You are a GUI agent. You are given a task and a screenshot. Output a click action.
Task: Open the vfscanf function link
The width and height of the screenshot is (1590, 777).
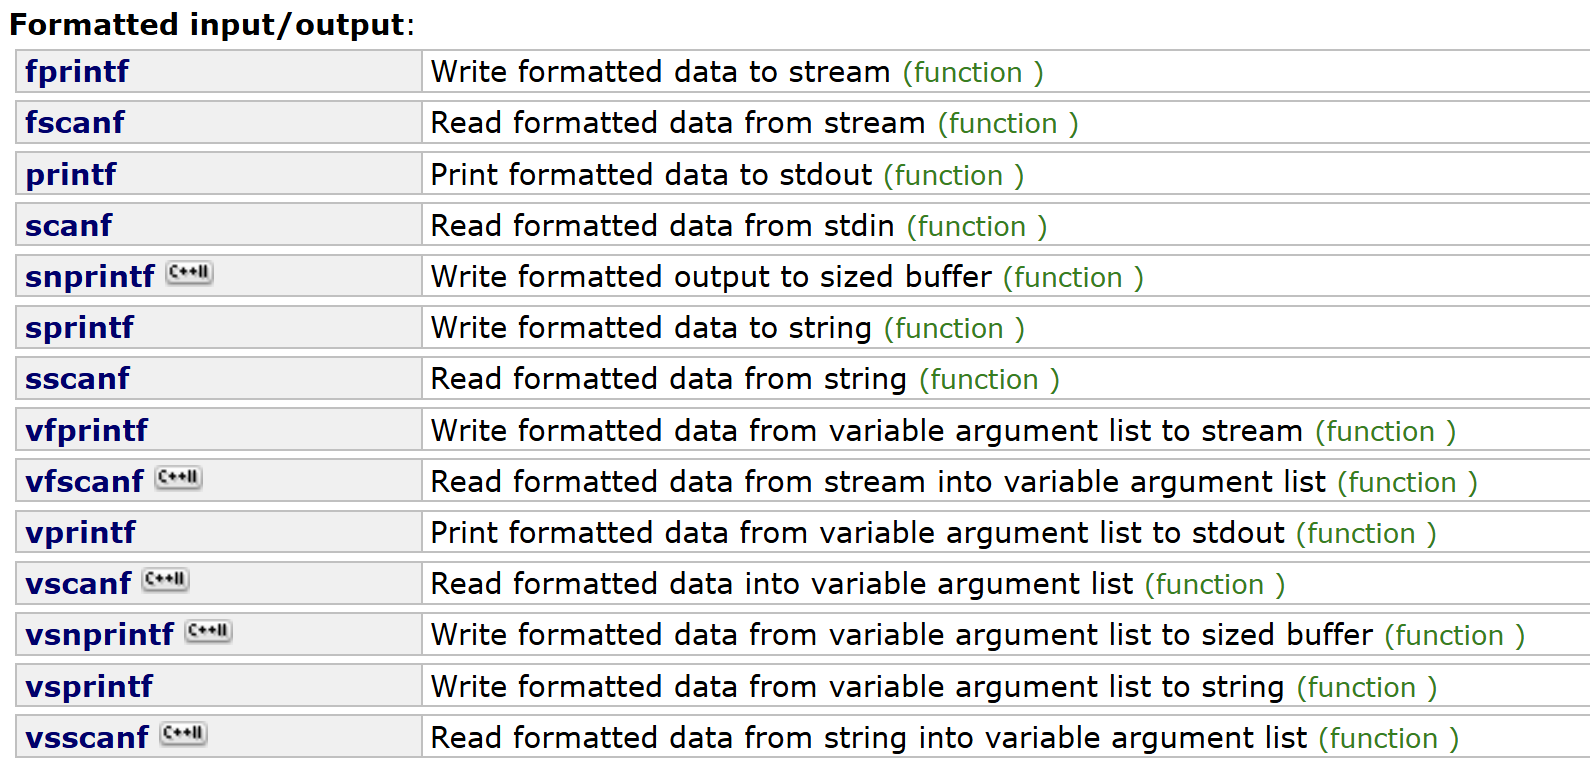[85, 482]
